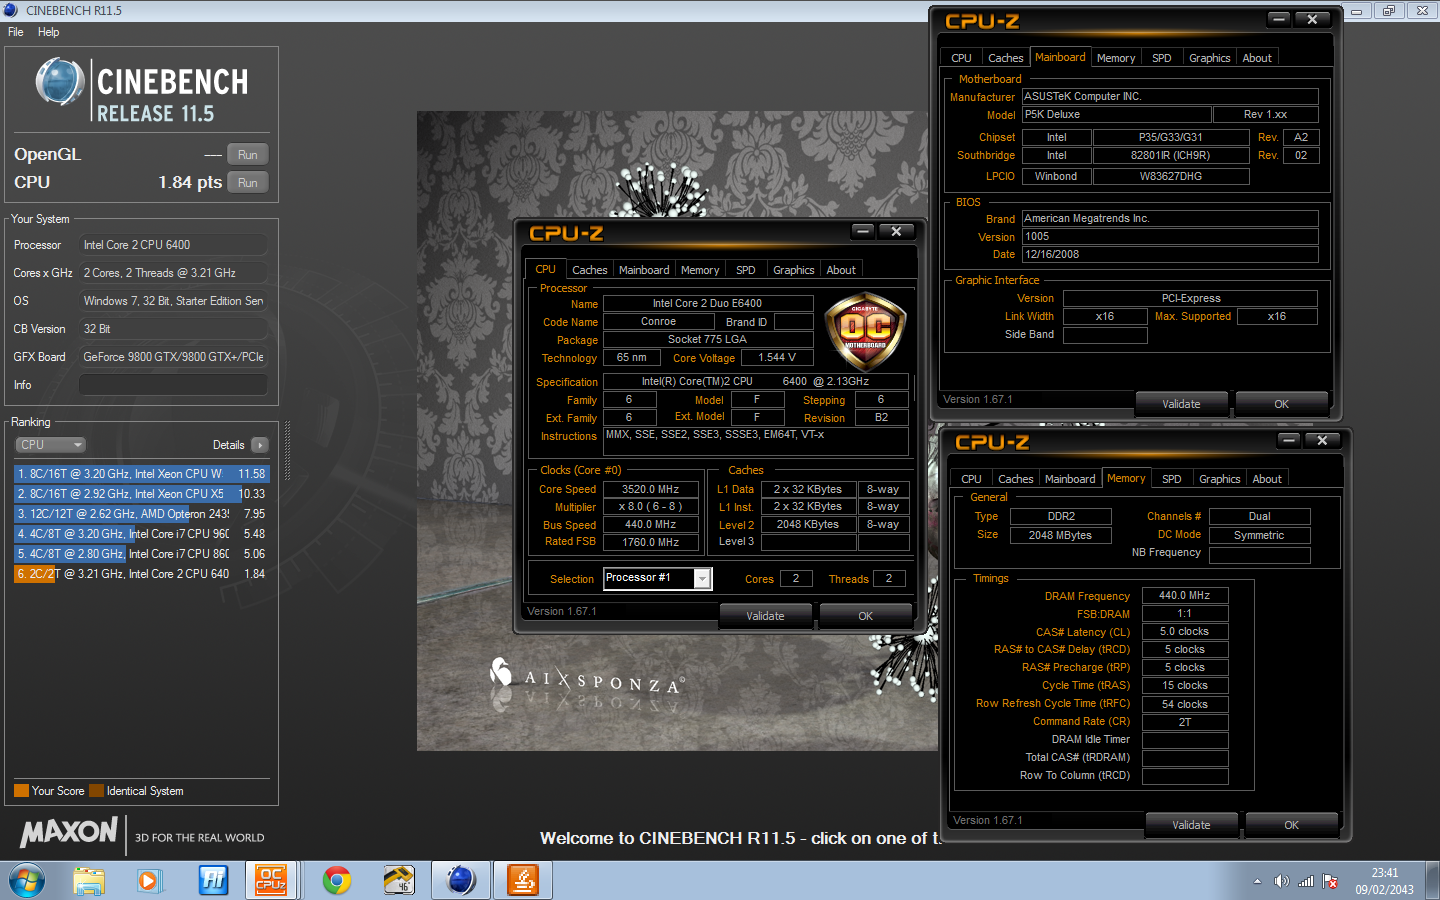Select ranking row 4C/8T @ 2.80 GHz i7
Screen dimensions: 1440x900
(x=141, y=554)
